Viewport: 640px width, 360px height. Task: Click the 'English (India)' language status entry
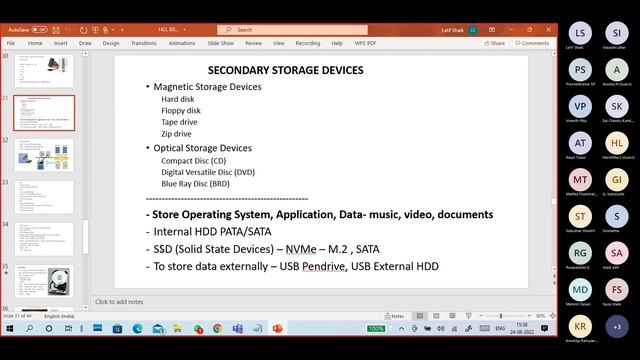point(59,316)
